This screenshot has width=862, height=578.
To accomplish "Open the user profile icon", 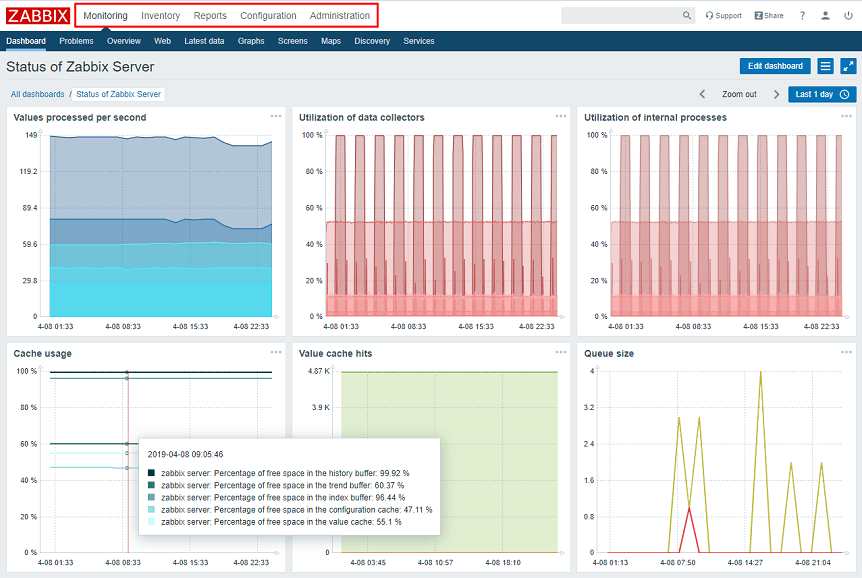I will [825, 16].
